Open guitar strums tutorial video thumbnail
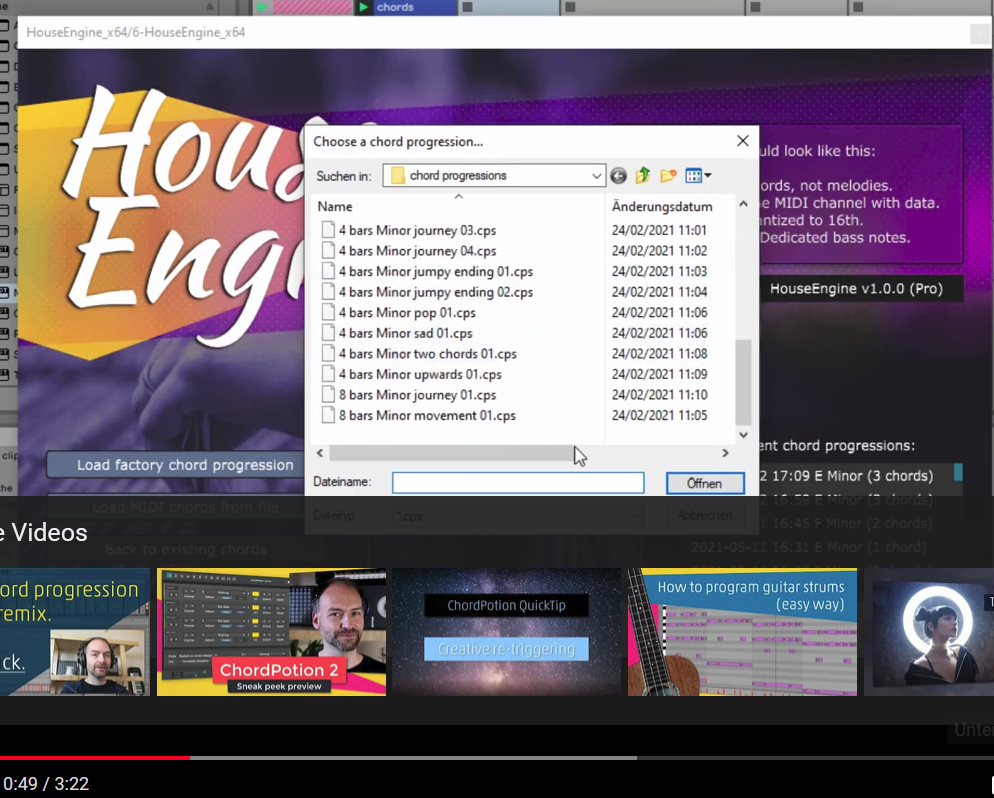Screen dimensions: 994x798 coord(742,632)
